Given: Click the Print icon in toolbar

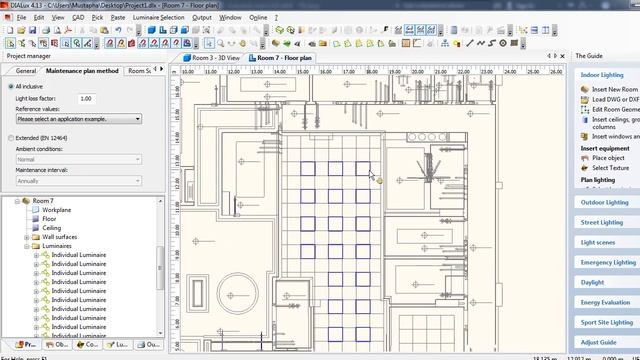Looking at the screenshot, I should point(46,30).
